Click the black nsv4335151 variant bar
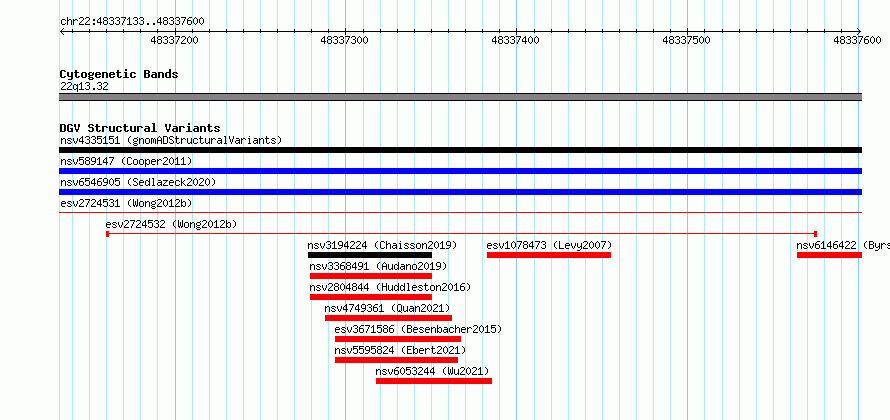890x420 pixels. point(460,150)
